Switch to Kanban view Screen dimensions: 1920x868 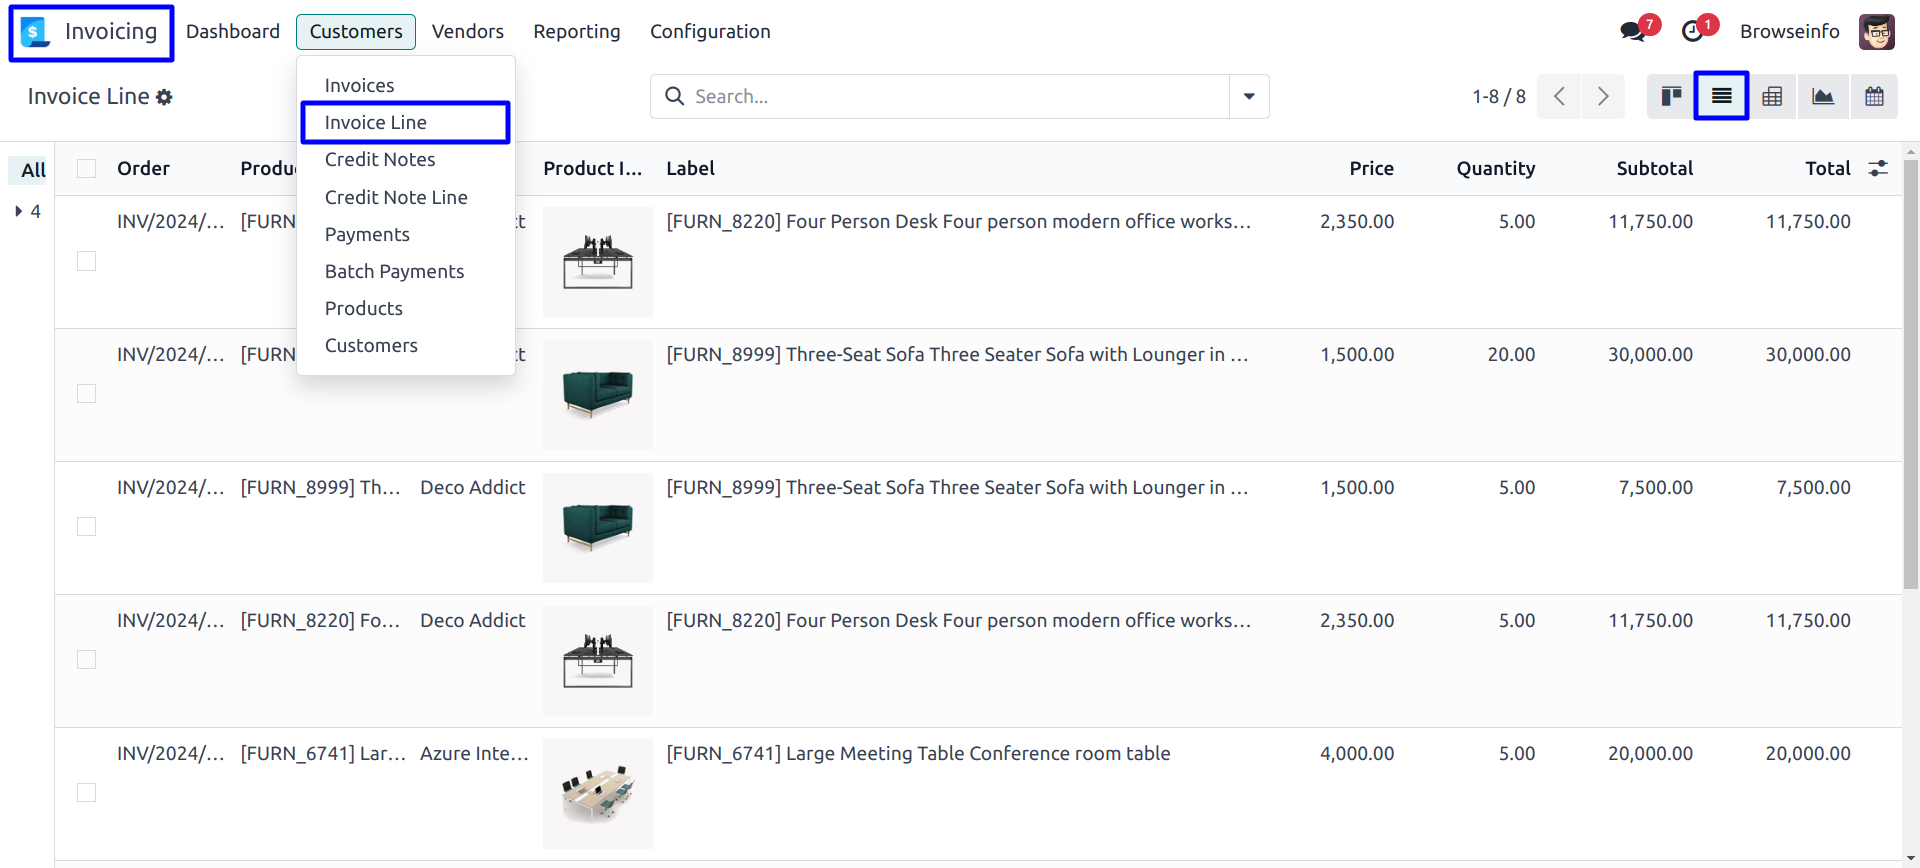point(1670,96)
